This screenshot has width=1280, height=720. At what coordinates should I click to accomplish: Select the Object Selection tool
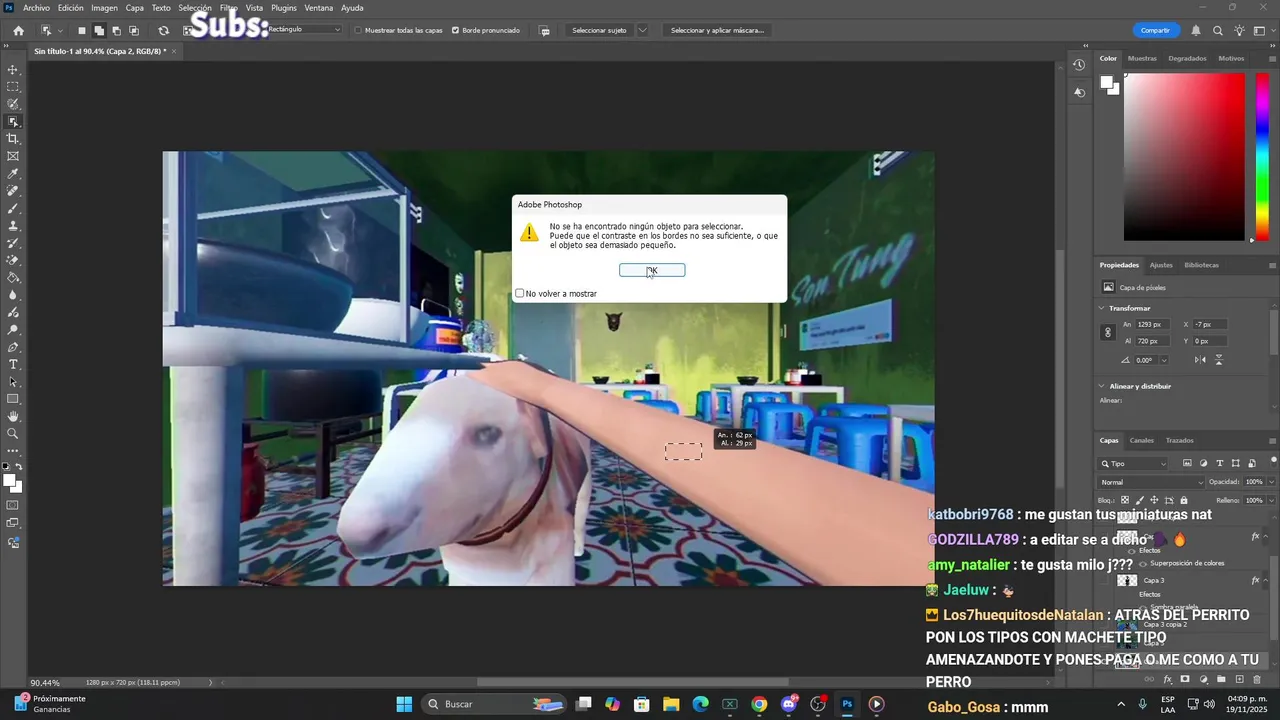13,122
